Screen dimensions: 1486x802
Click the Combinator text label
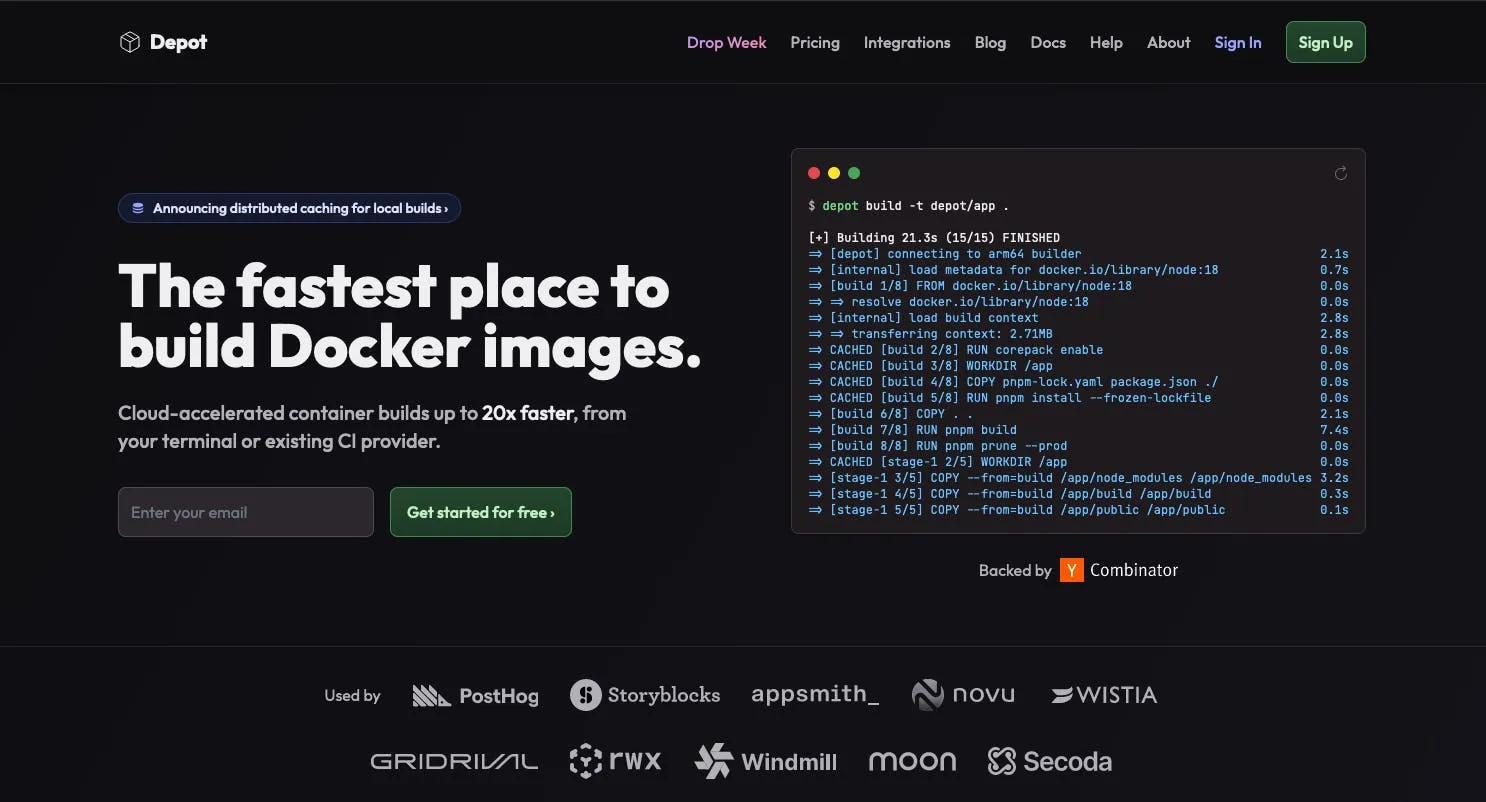1134,570
